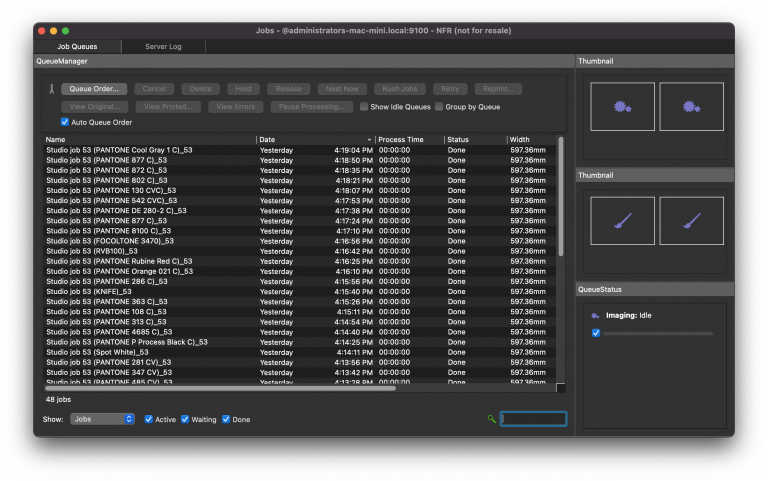The image size is (768, 481).
Task: Click the View Original button
Action: [95, 107]
